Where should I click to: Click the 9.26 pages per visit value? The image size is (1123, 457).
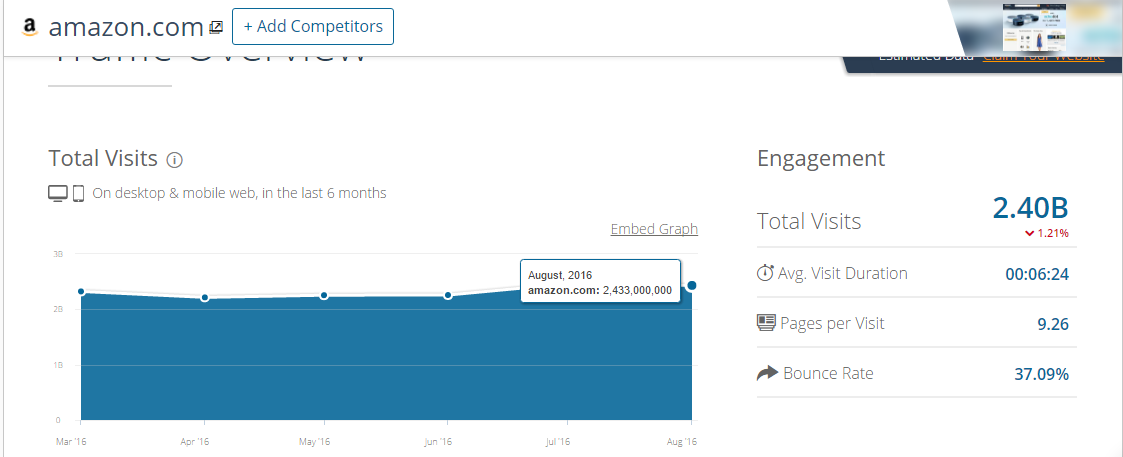pos(1053,324)
